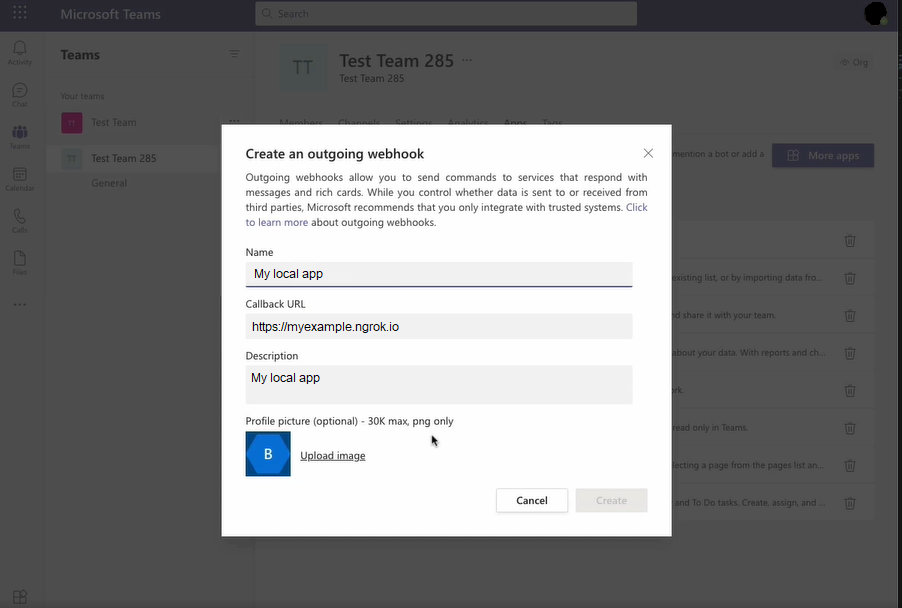Image resolution: width=902 pixels, height=608 pixels.
Task: Delete app with 'pages list' description
Action: 850,465
